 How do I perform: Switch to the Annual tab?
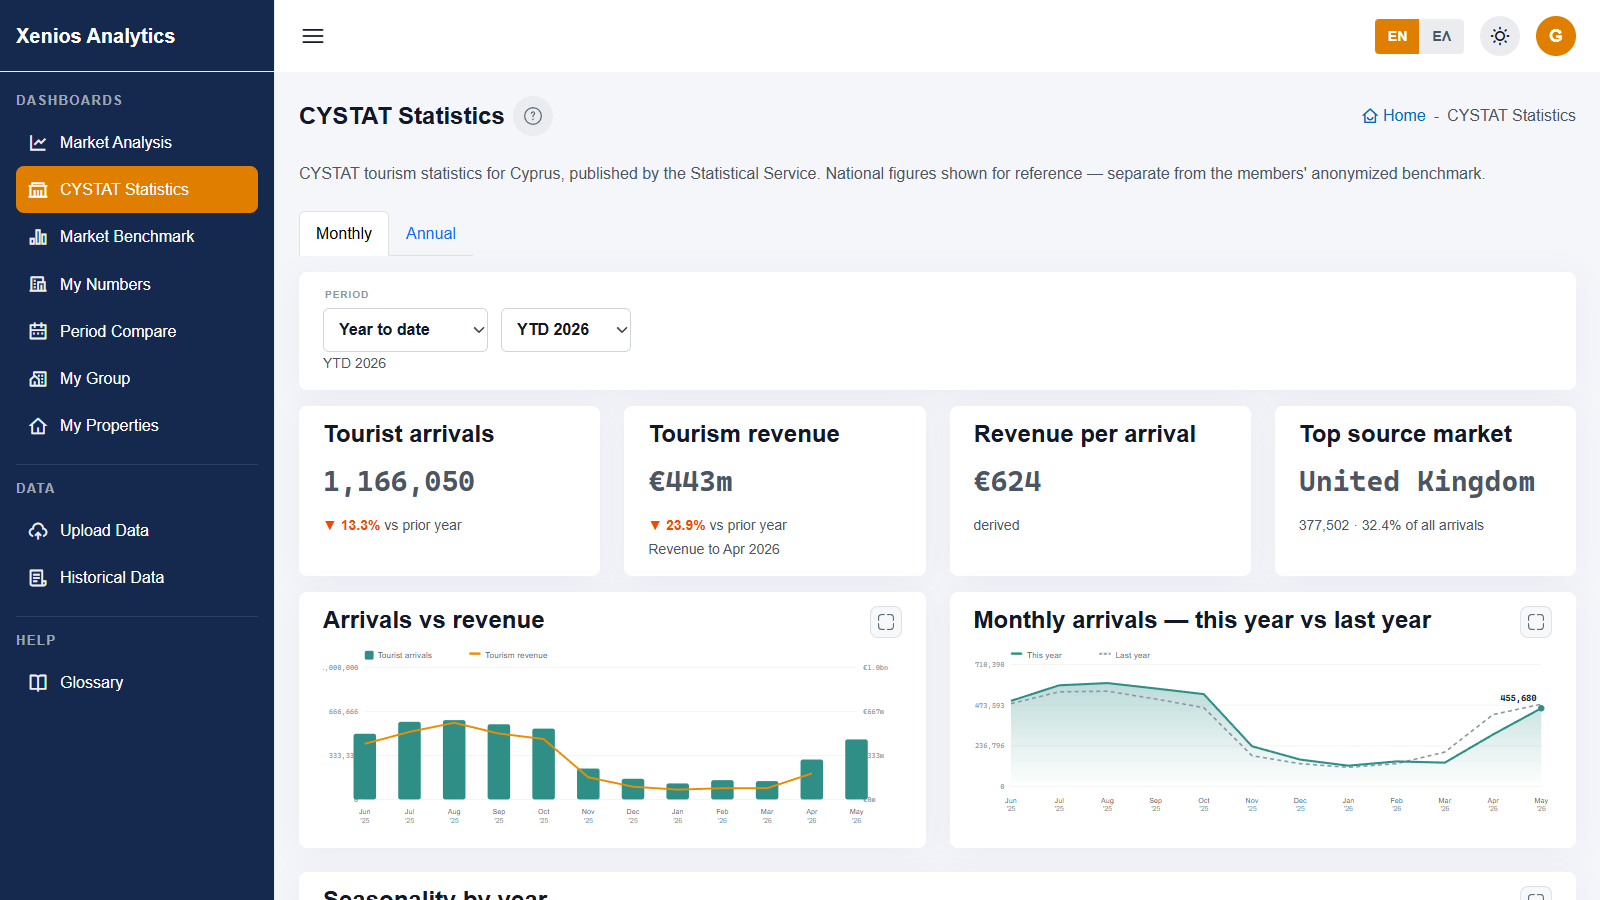coord(431,233)
